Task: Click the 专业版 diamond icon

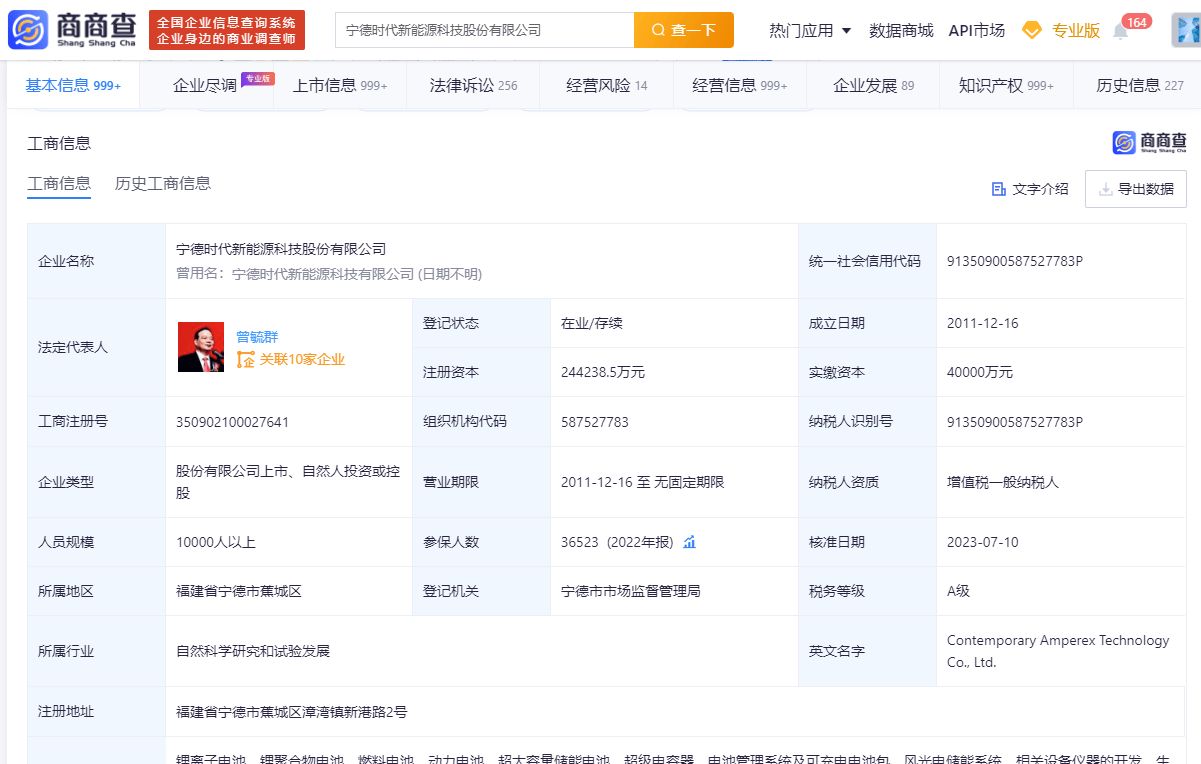Action: click(1032, 30)
